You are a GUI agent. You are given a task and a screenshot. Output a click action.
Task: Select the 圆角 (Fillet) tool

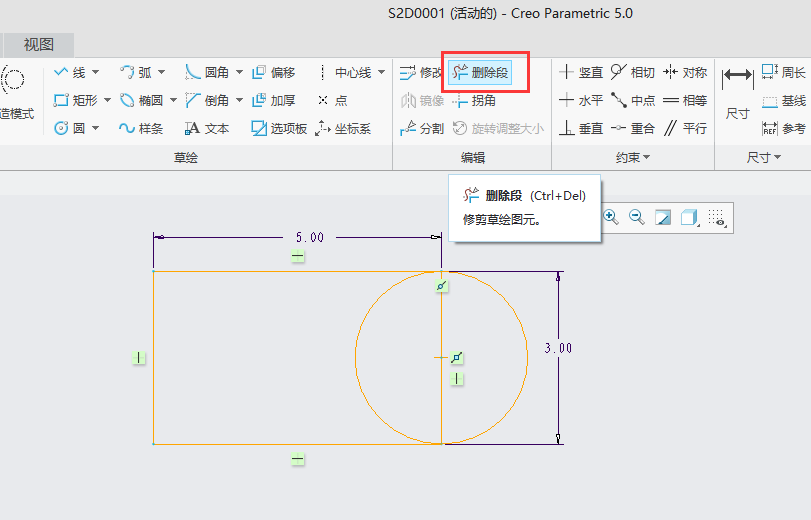(x=207, y=72)
